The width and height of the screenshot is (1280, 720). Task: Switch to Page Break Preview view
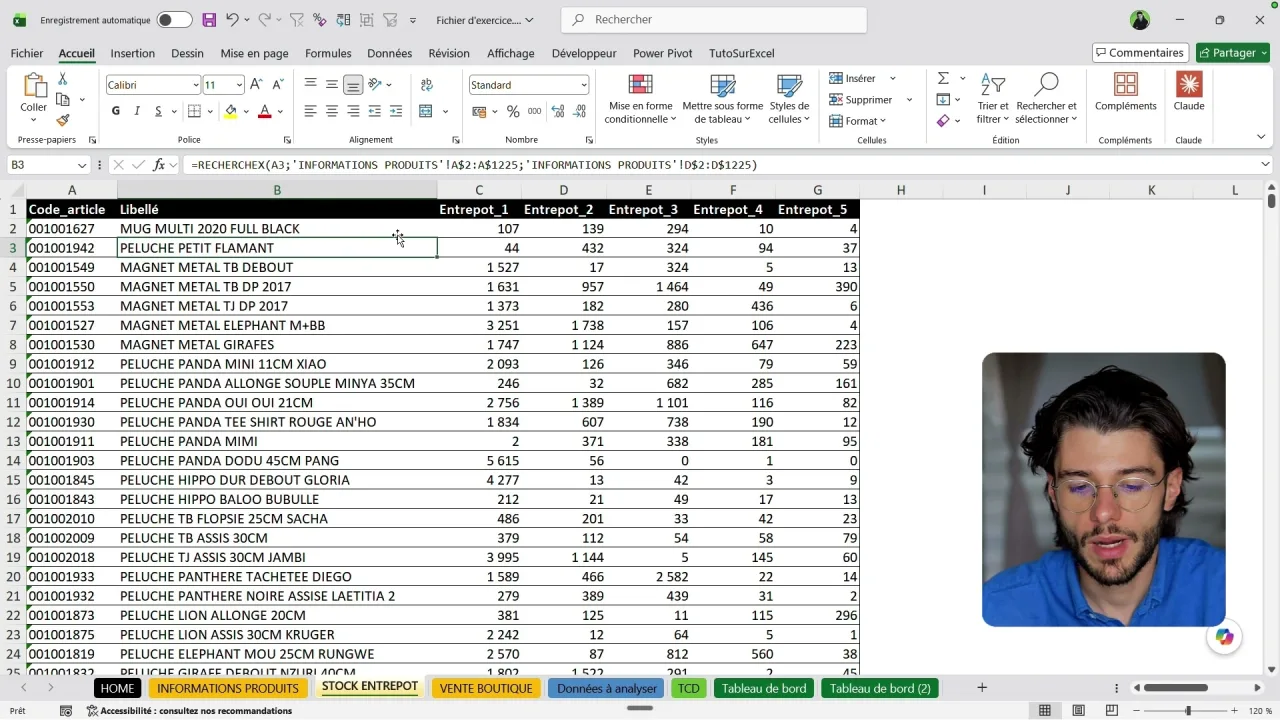coord(1113,711)
